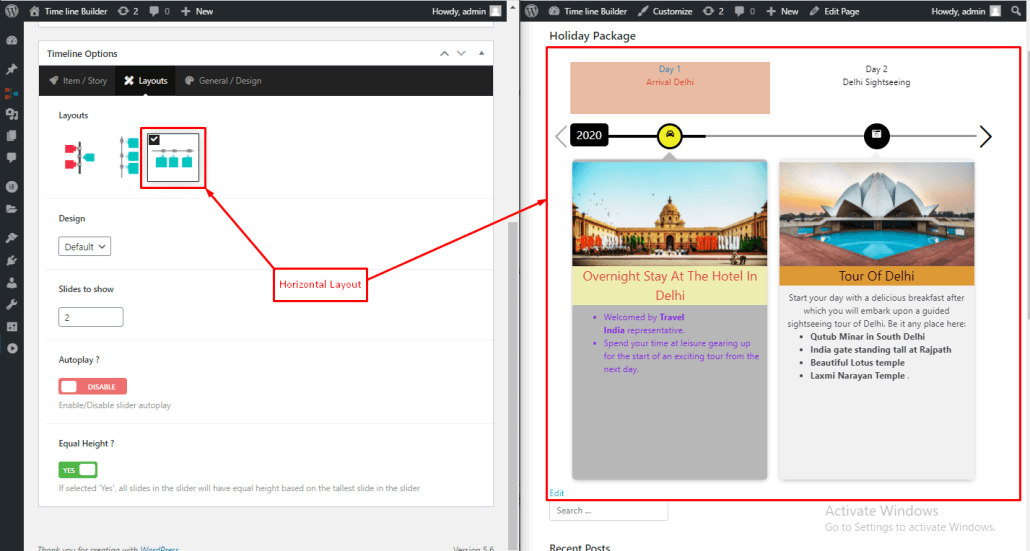Open Comments sidebar icon
This screenshot has height=551, width=1030.
coord(12,158)
